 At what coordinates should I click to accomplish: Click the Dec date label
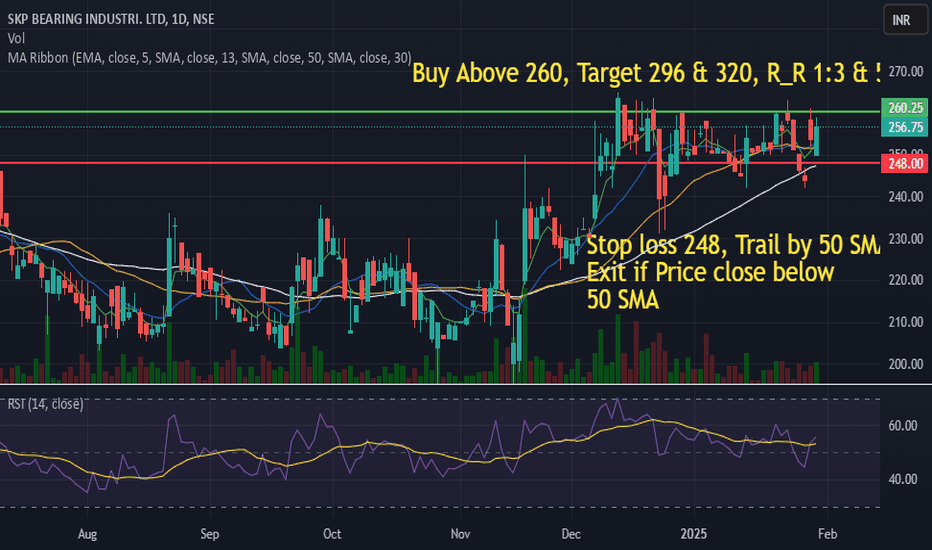pyautogui.click(x=571, y=534)
